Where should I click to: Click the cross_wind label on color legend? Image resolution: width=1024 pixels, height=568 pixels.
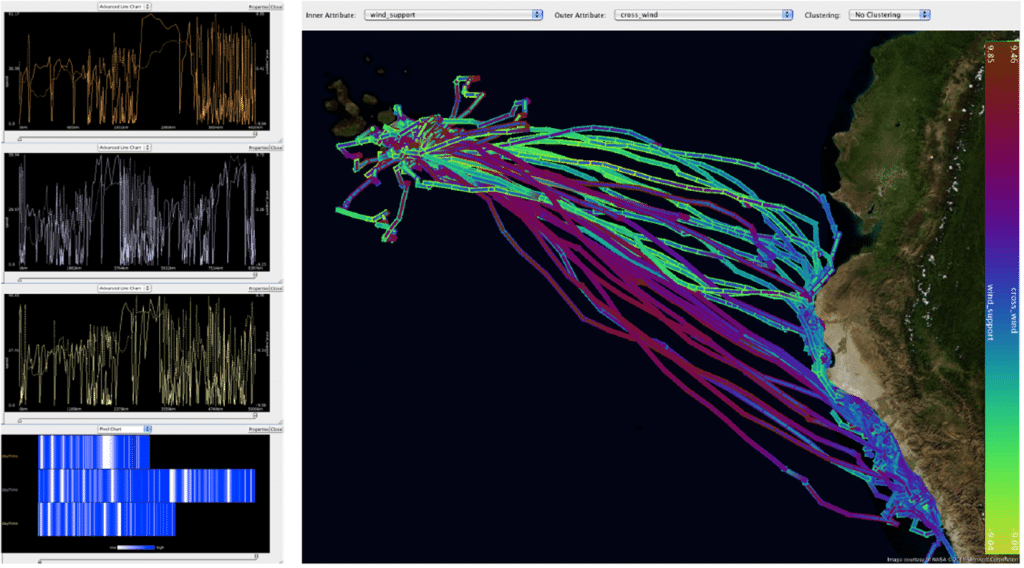tap(1013, 311)
